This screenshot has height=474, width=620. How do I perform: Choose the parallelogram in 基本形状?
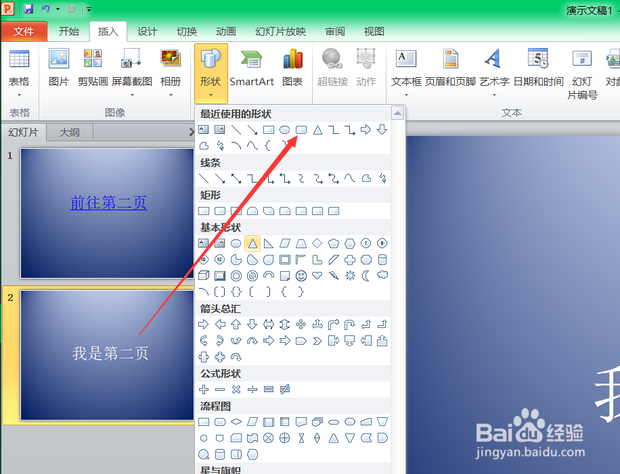coord(285,244)
